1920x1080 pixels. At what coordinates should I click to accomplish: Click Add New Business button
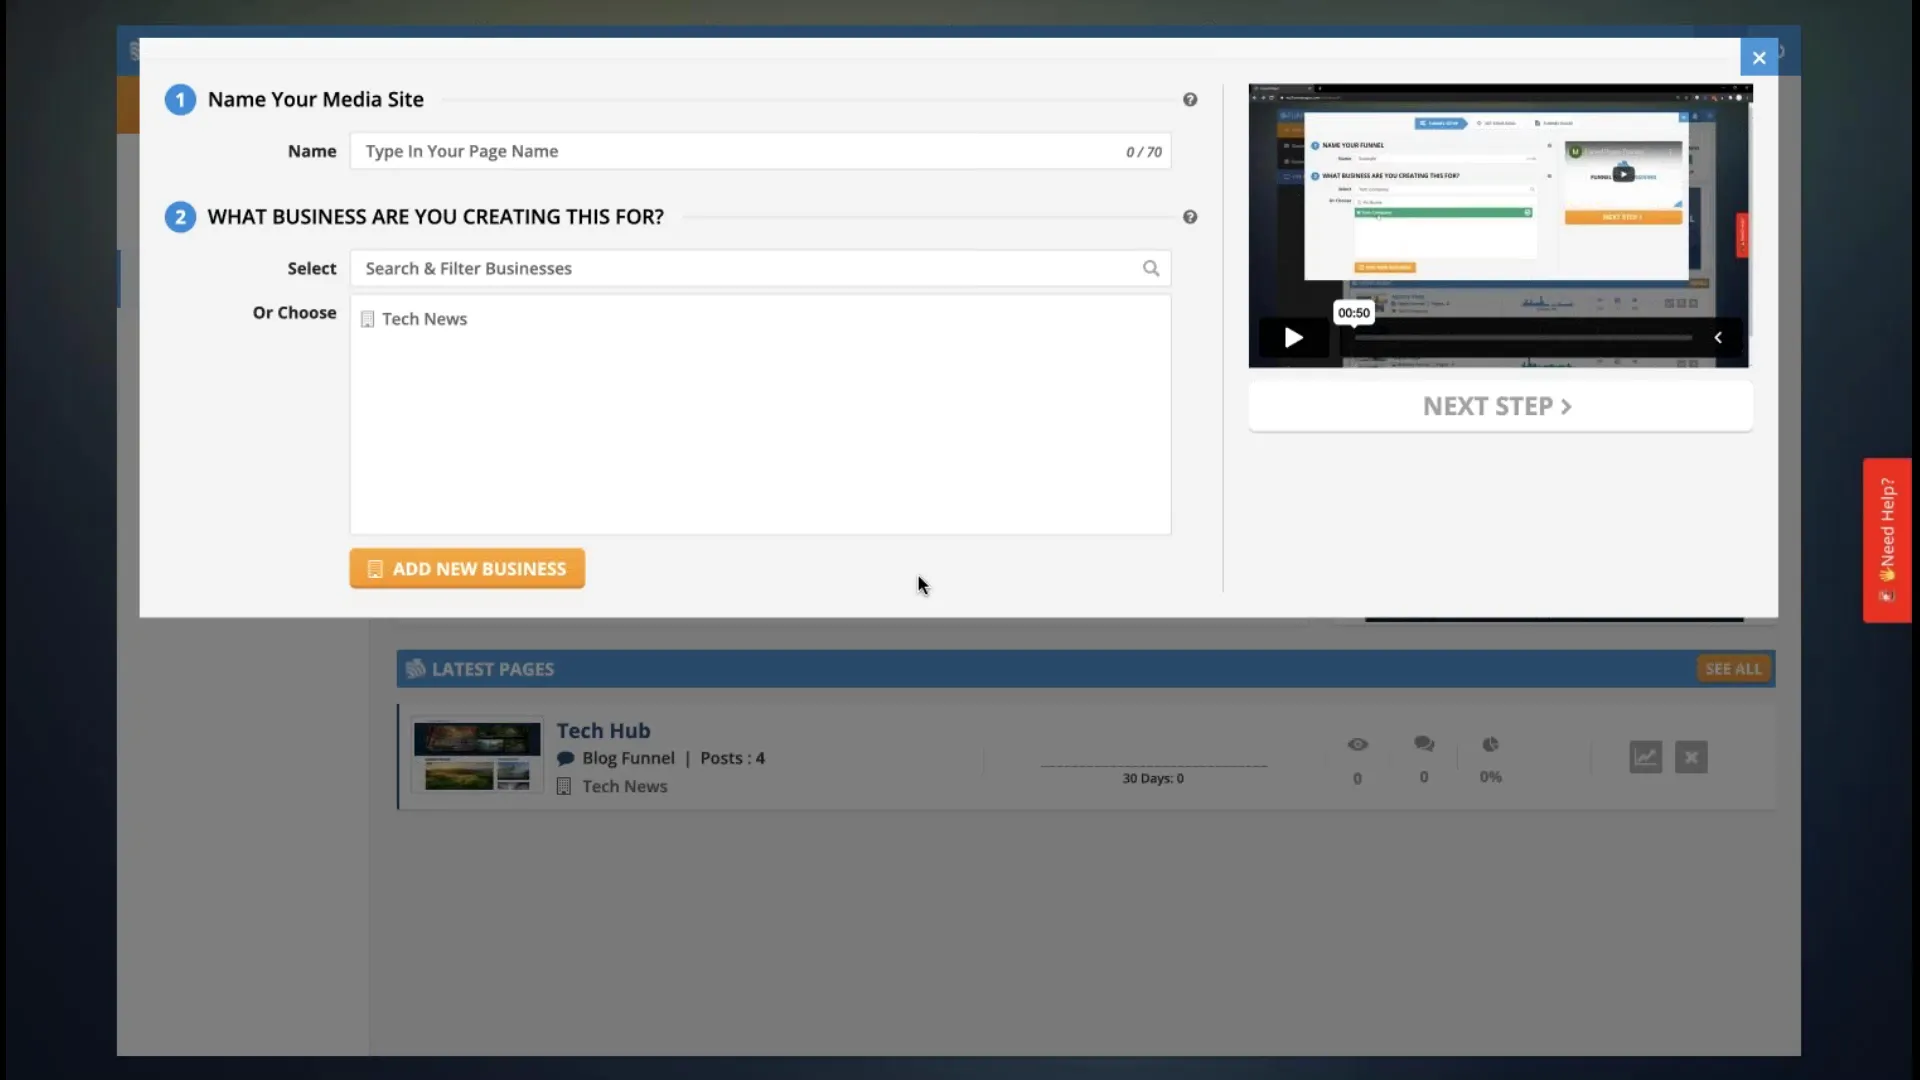coord(467,568)
